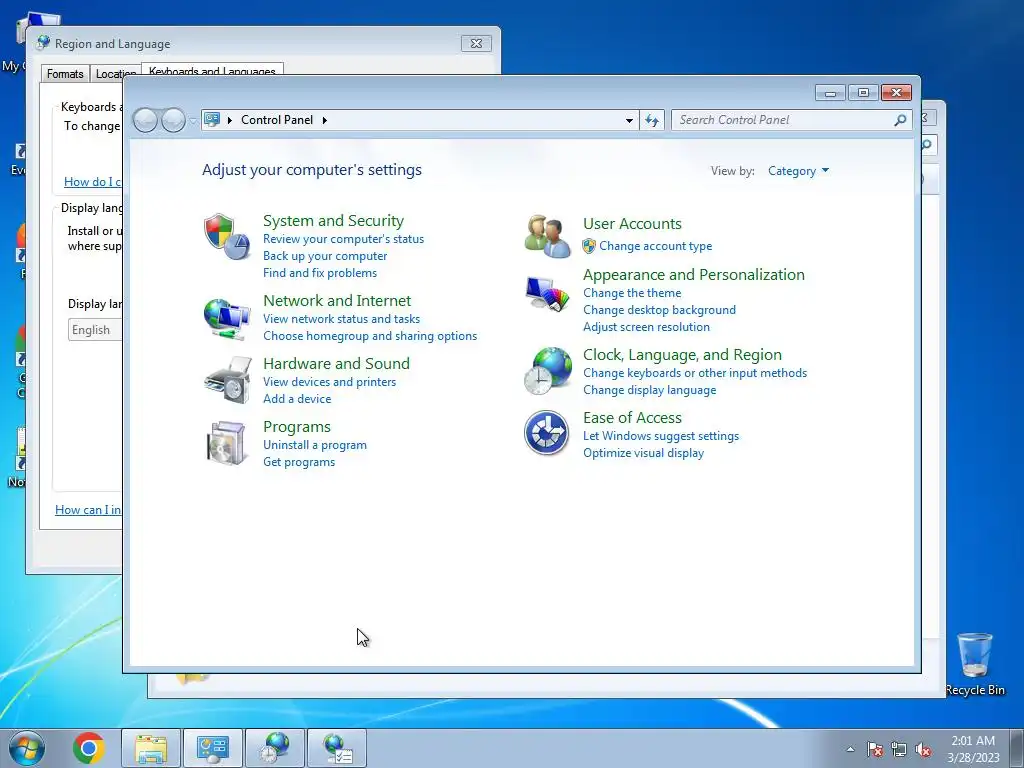Click View devices and printers
The image size is (1024, 768).
[x=329, y=382]
